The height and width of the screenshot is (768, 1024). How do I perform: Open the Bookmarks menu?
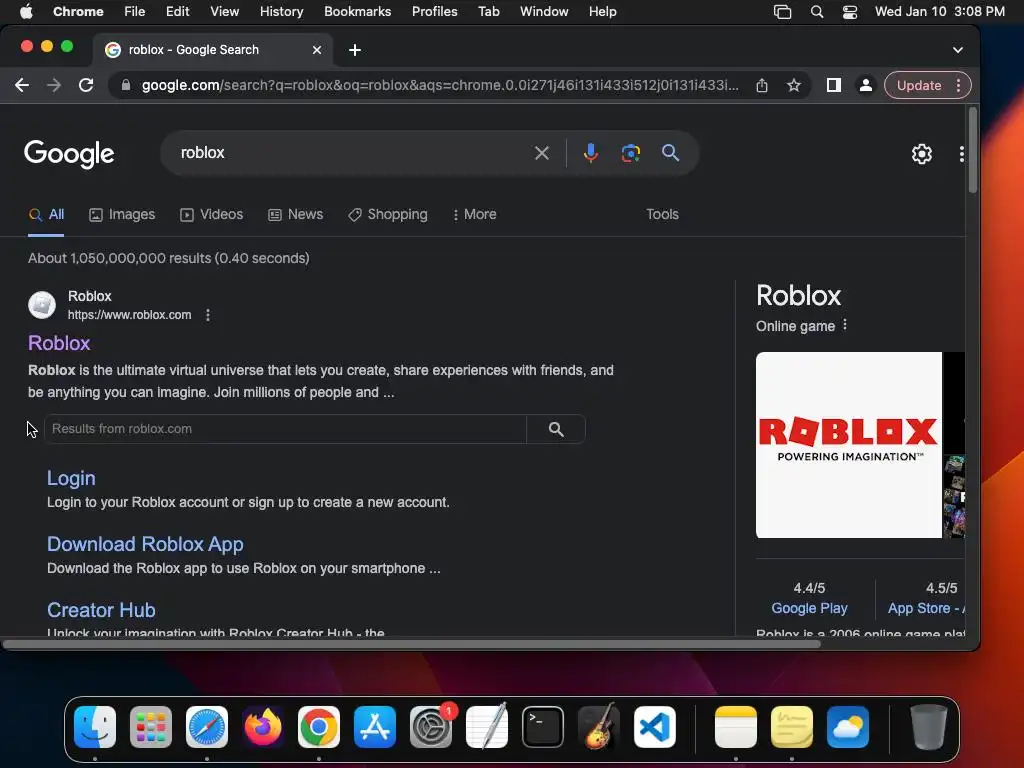click(357, 12)
